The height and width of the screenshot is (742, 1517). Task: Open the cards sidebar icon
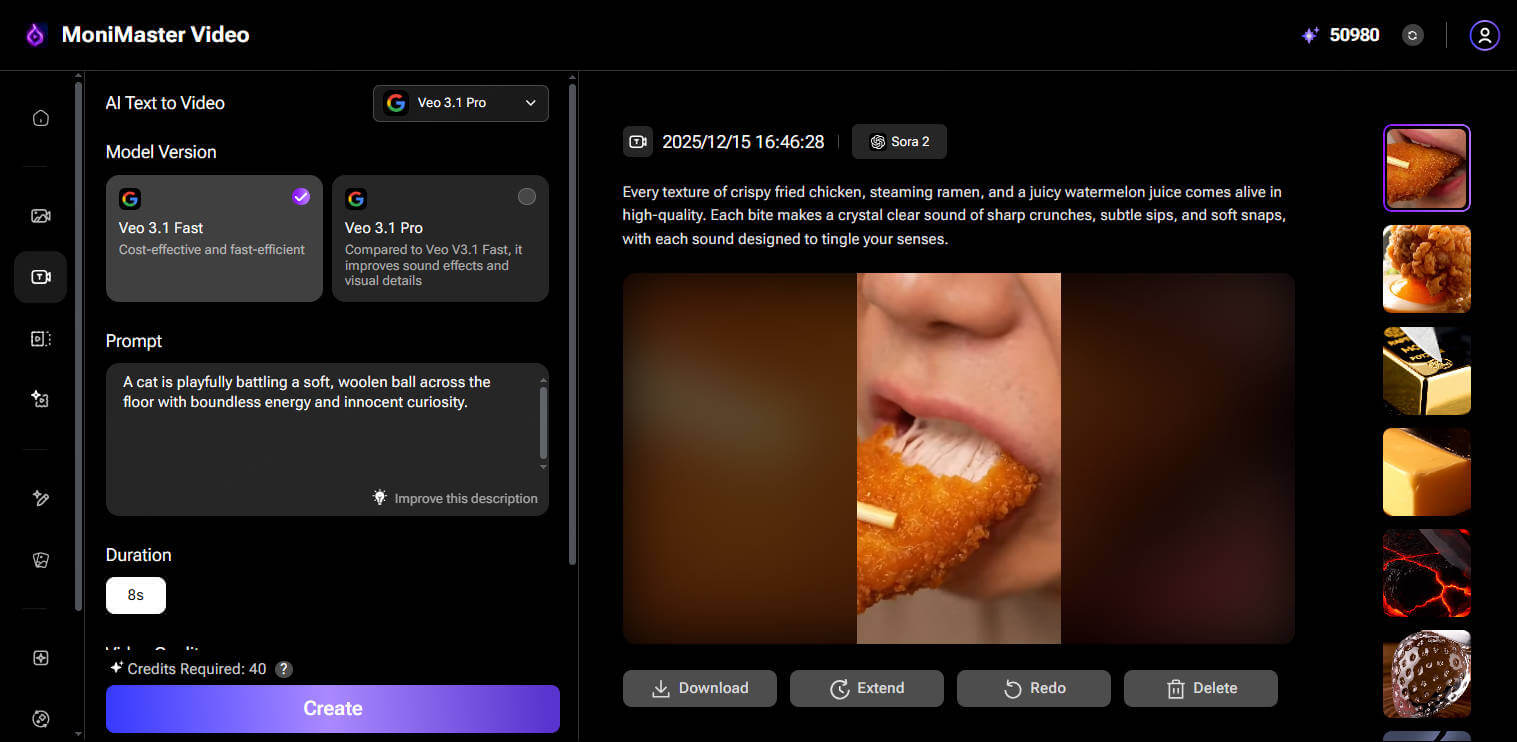point(40,559)
